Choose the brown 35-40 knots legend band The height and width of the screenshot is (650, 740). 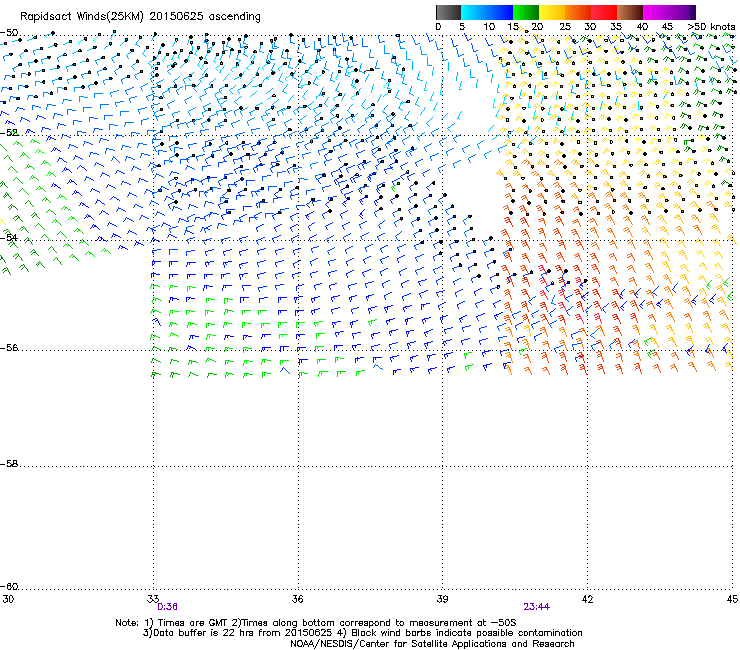[629, 12]
